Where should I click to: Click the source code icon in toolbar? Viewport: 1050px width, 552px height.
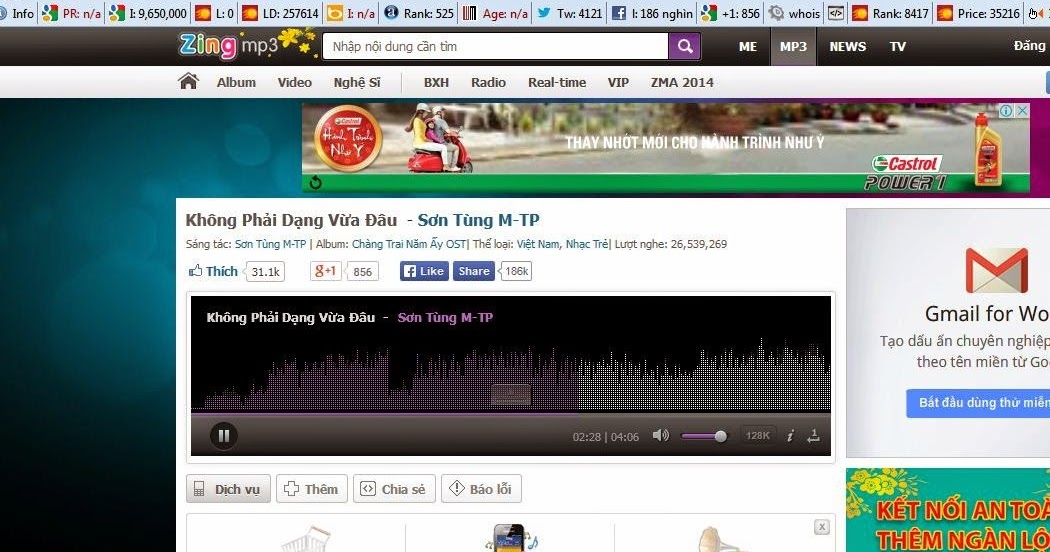point(836,13)
